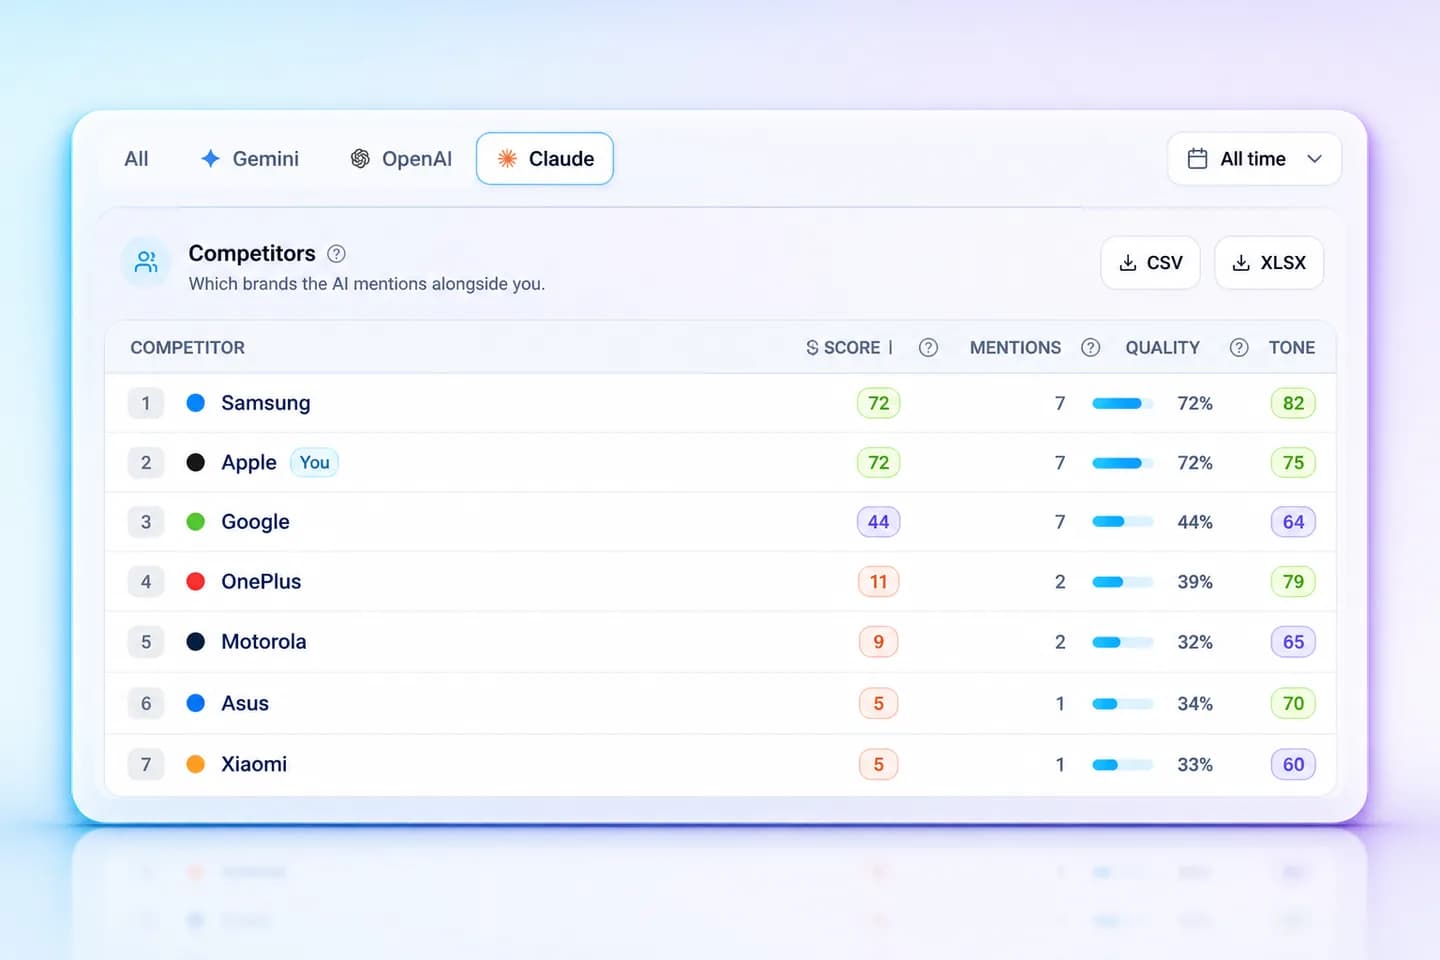Click the calendar icon in date filter
This screenshot has width=1440, height=960.
click(x=1197, y=159)
